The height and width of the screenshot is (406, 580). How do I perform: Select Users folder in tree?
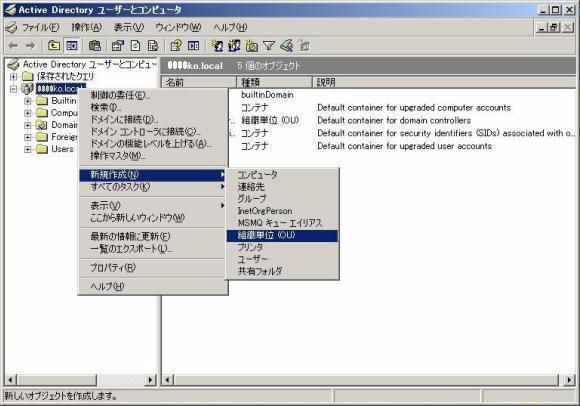62,149
